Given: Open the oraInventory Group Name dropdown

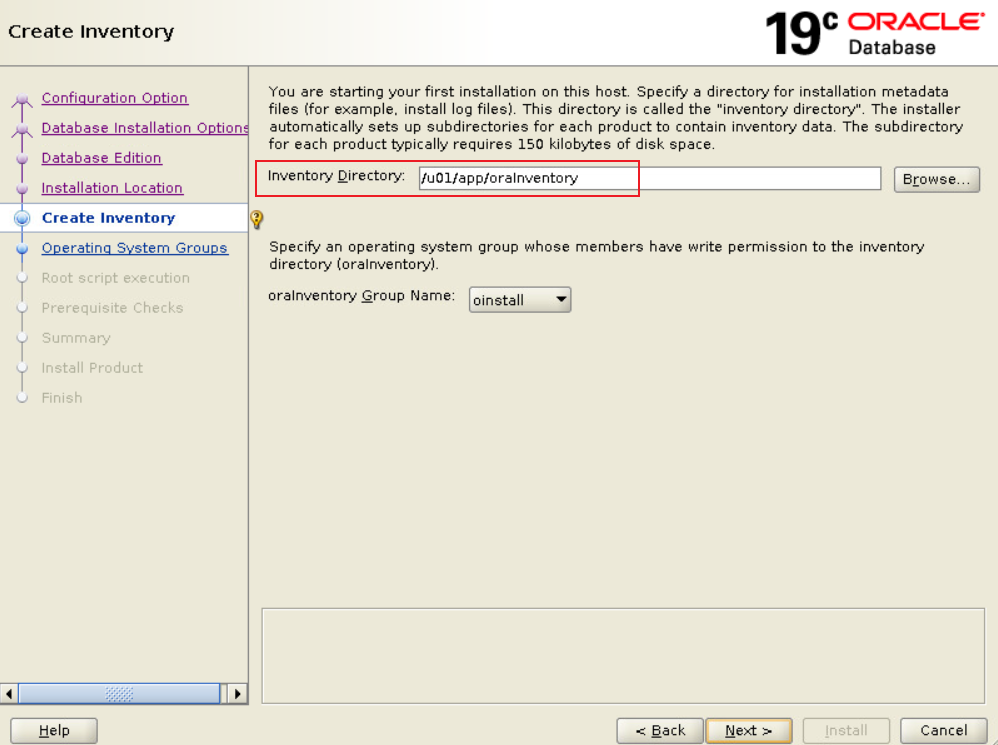Looking at the screenshot, I should click(519, 300).
